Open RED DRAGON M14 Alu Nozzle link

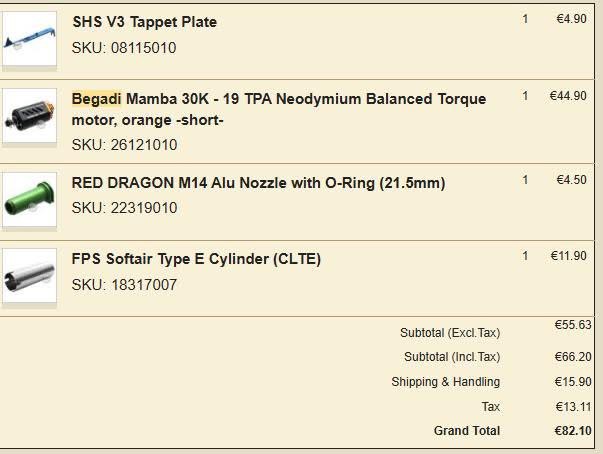point(258,182)
